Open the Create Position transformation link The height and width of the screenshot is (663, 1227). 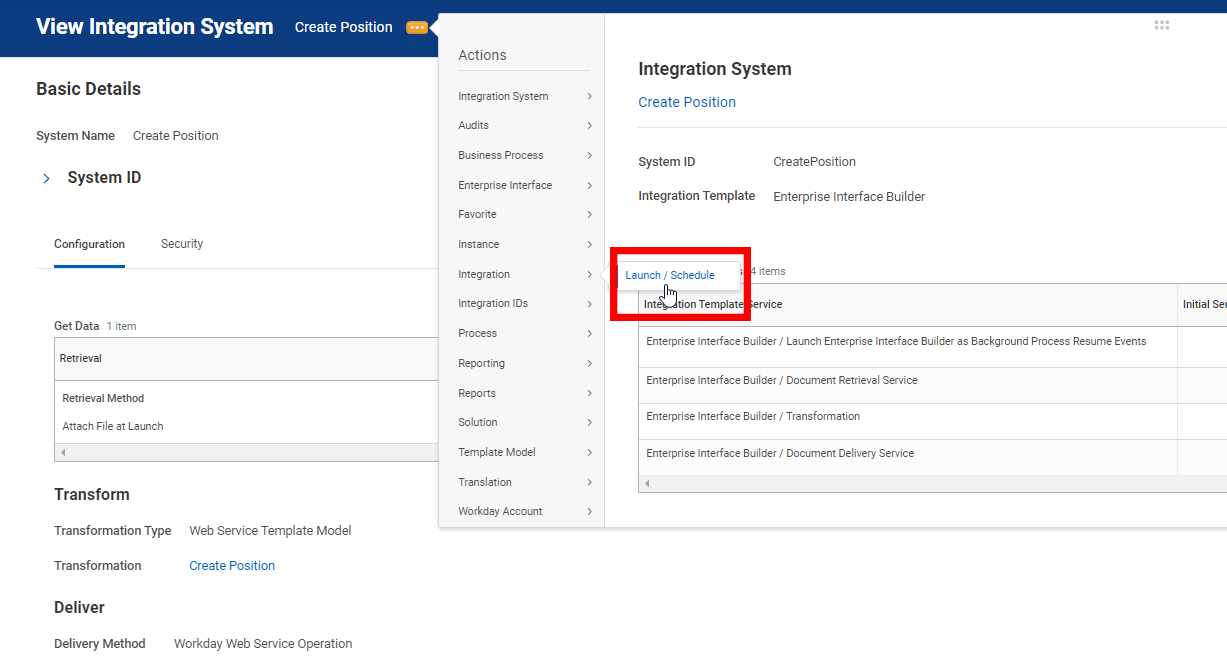[x=232, y=566]
